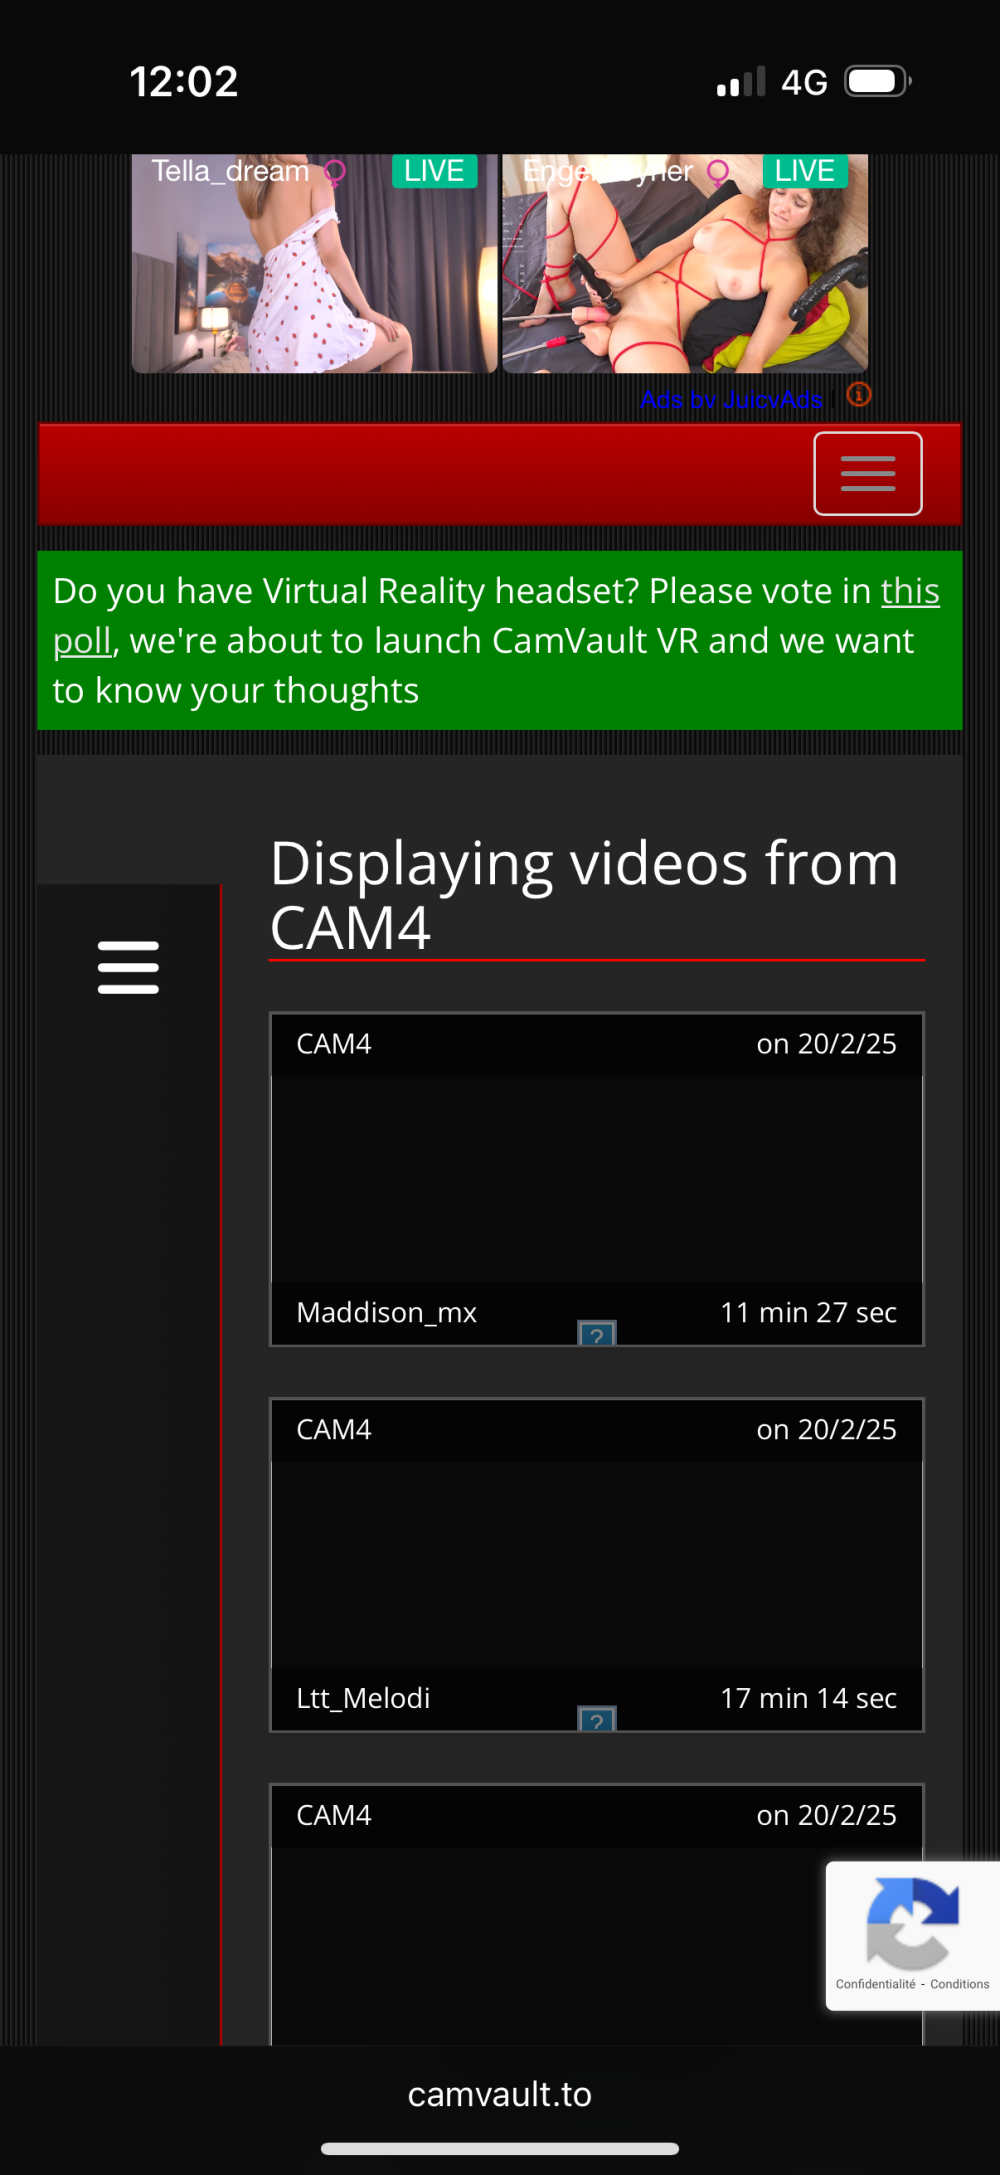Screen dimensions: 1000x2175
Task: Tap the cellular signal bars icon
Action: click(x=741, y=81)
